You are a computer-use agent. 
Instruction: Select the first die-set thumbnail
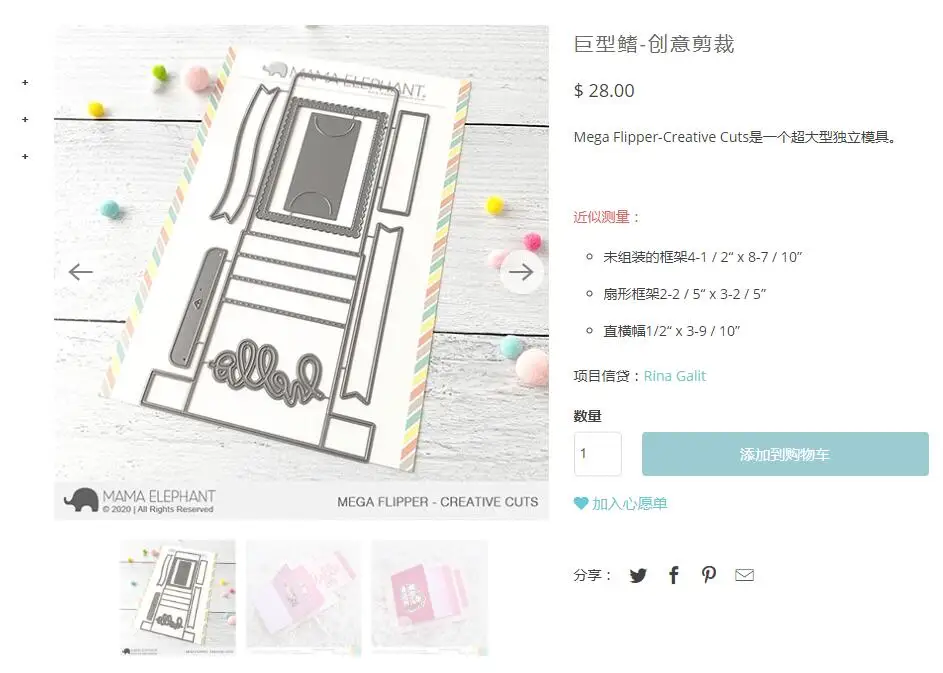tap(177, 598)
